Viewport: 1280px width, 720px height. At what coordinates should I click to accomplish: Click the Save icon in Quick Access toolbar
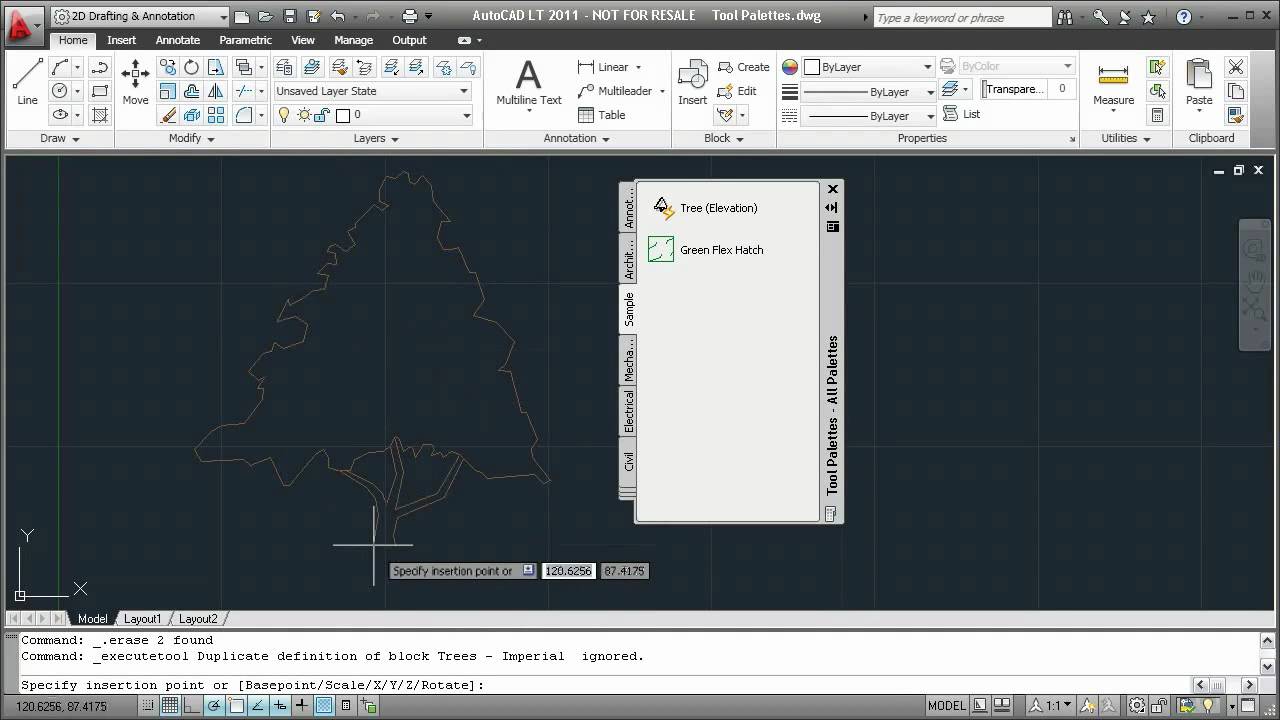point(289,16)
